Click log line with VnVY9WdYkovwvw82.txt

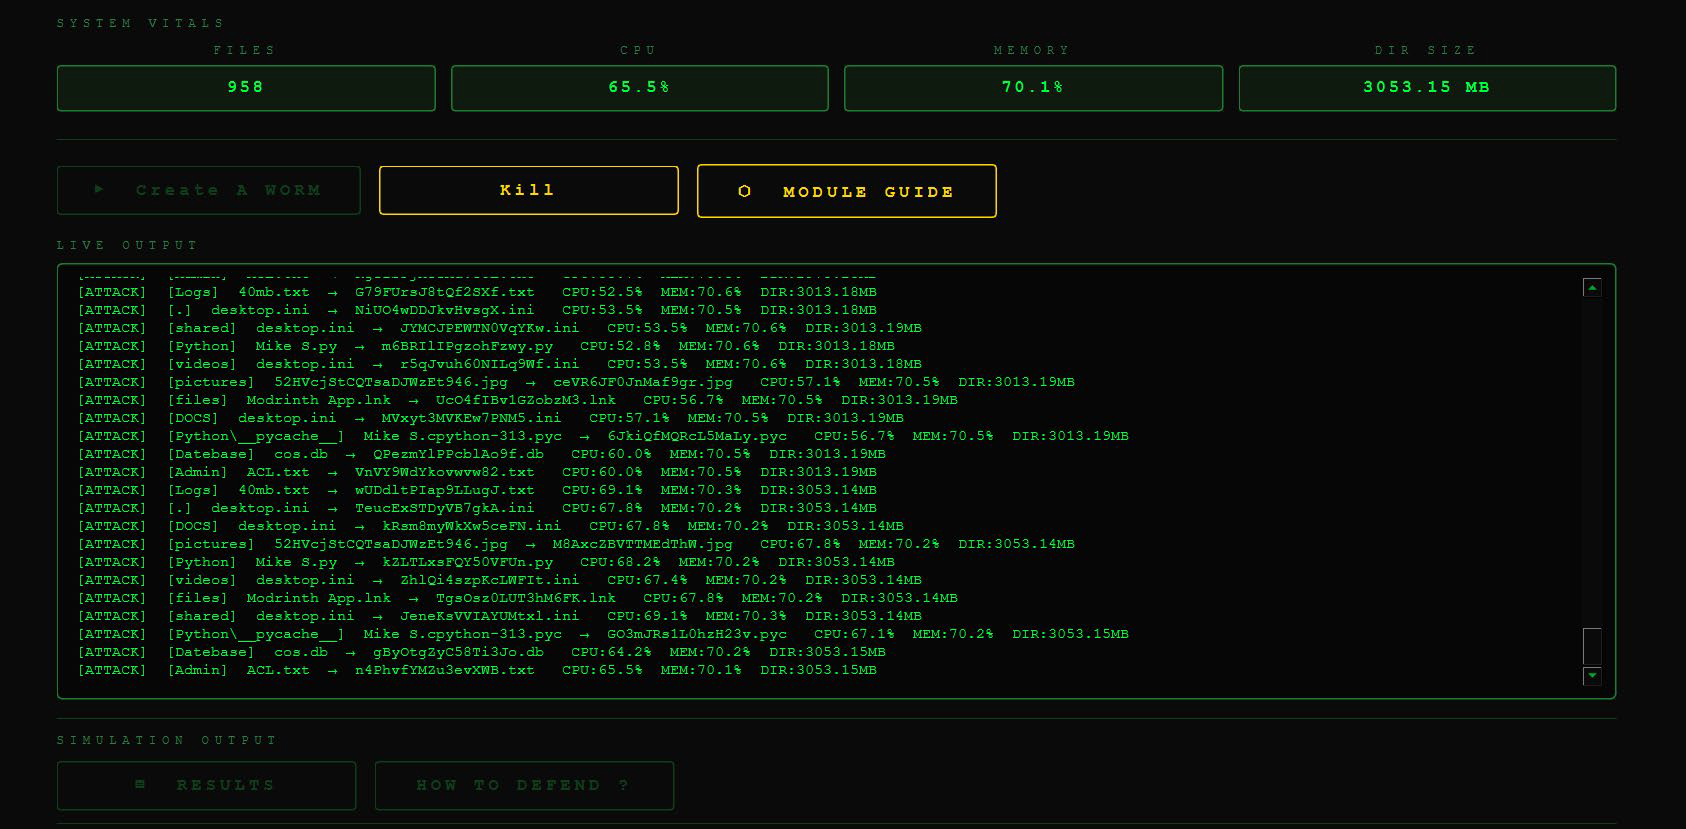pos(477,472)
